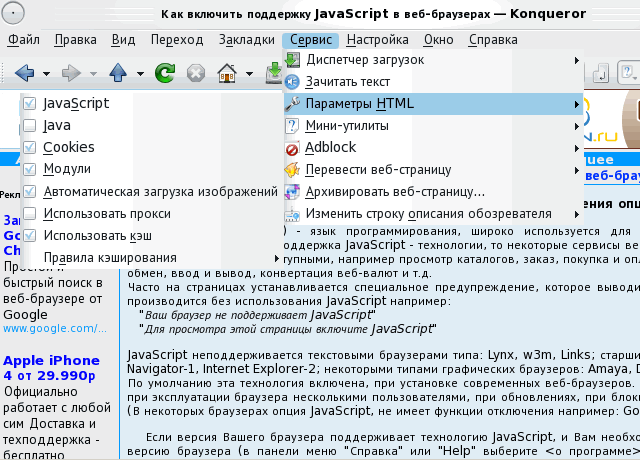Click the Stop loading icon
Viewport: 640px width, 460px height.
click(196, 74)
